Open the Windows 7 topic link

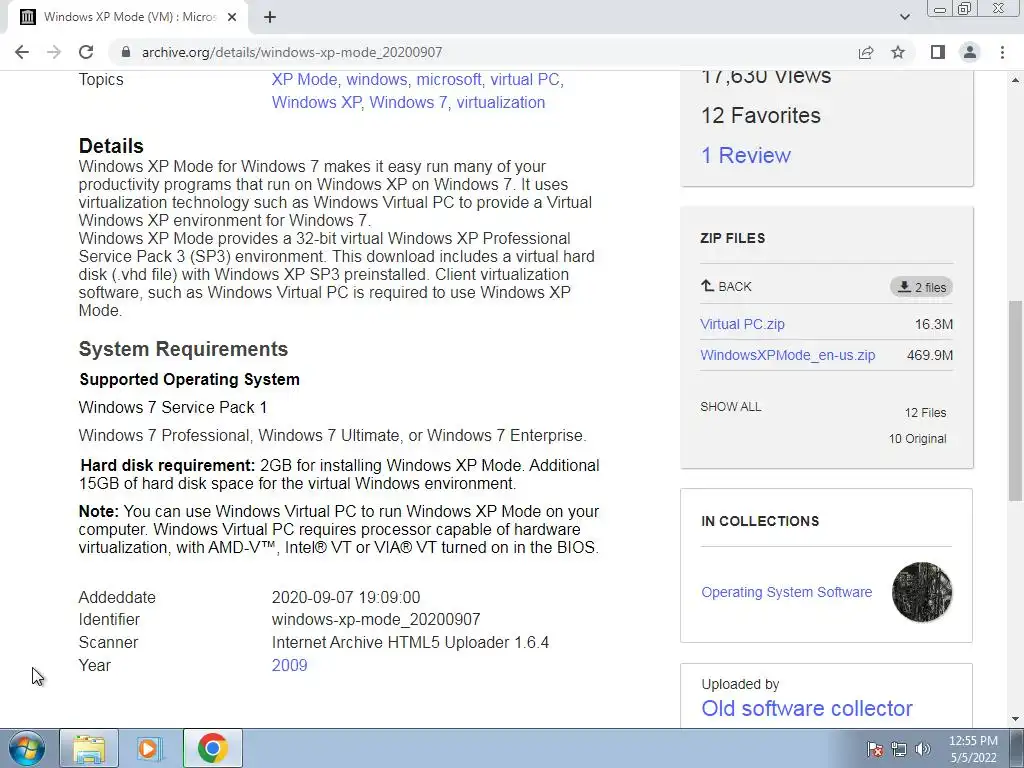(x=408, y=103)
